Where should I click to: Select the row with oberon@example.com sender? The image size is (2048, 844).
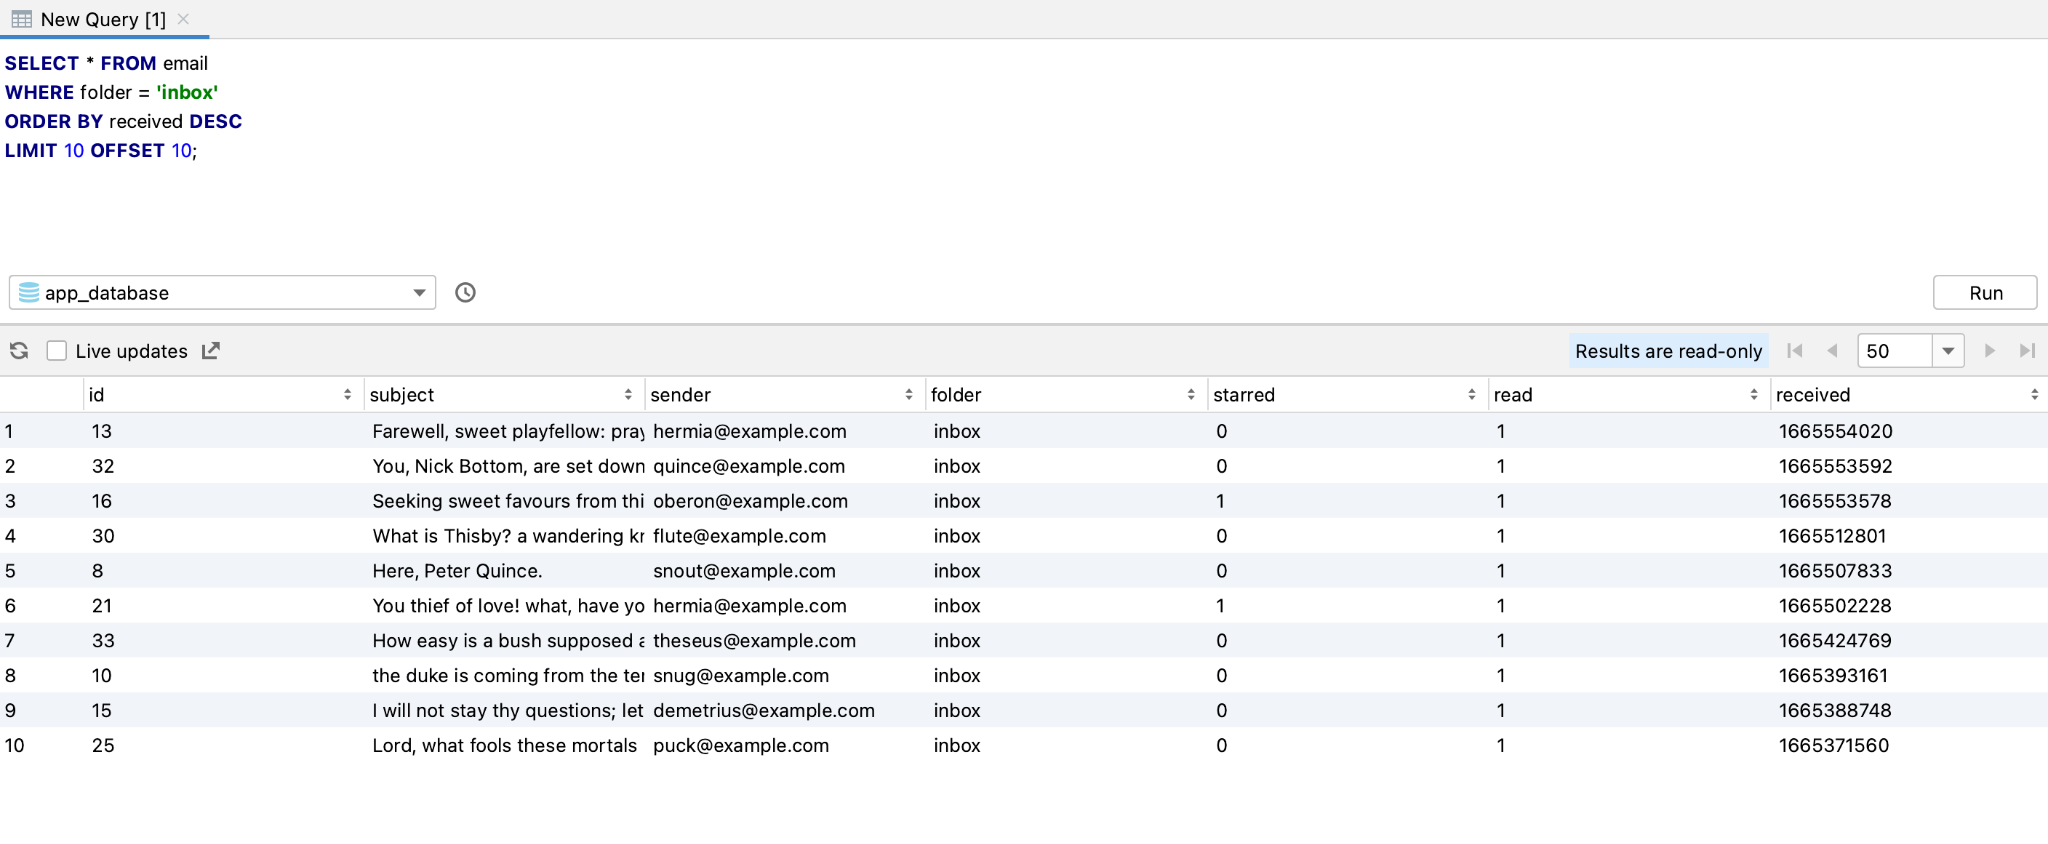(x=750, y=501)
